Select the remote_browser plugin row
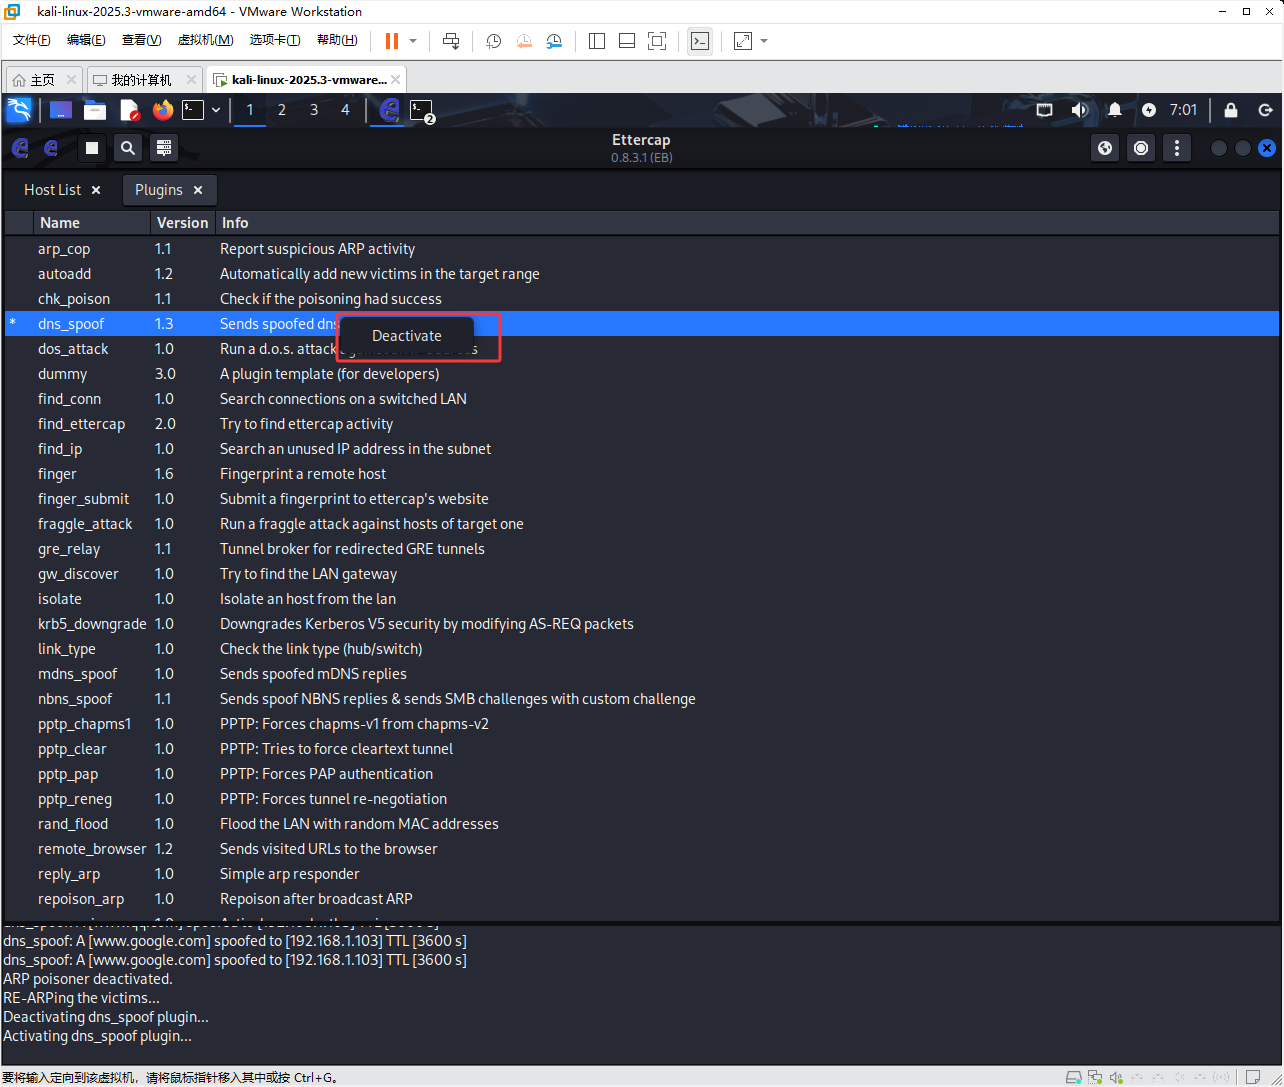Image resolution: width=1284 pixels, height=1087 pixels. tap(641, 849)
